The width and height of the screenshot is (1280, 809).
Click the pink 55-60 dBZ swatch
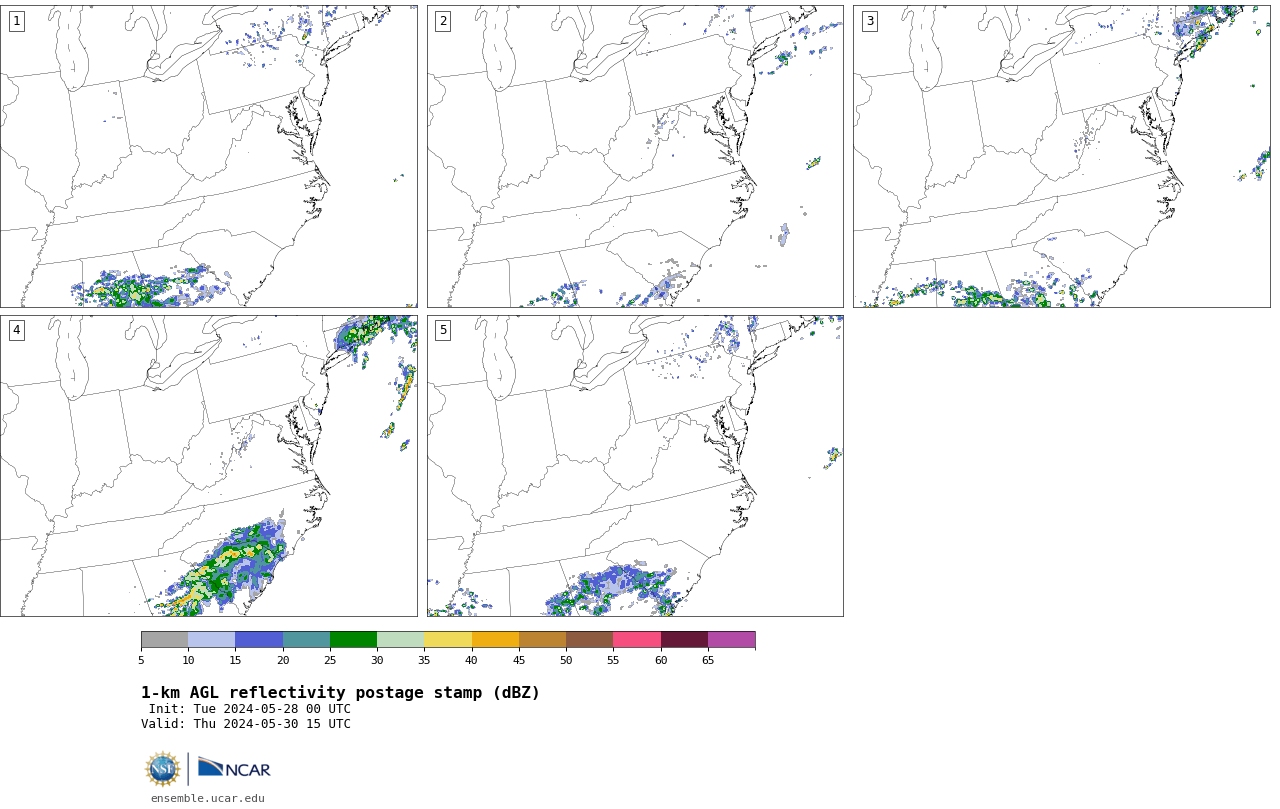[x=637, y=639]
